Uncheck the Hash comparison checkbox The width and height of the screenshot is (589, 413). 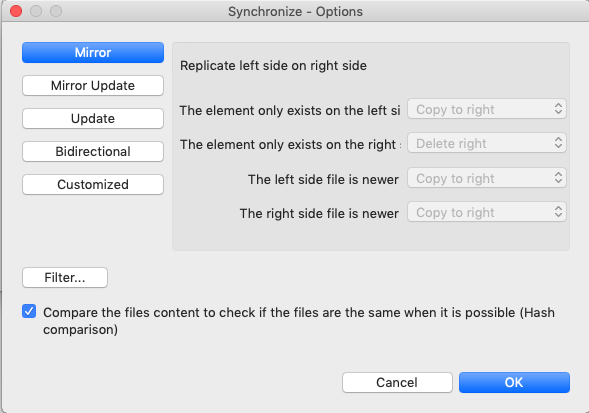(x=29, y=311)
